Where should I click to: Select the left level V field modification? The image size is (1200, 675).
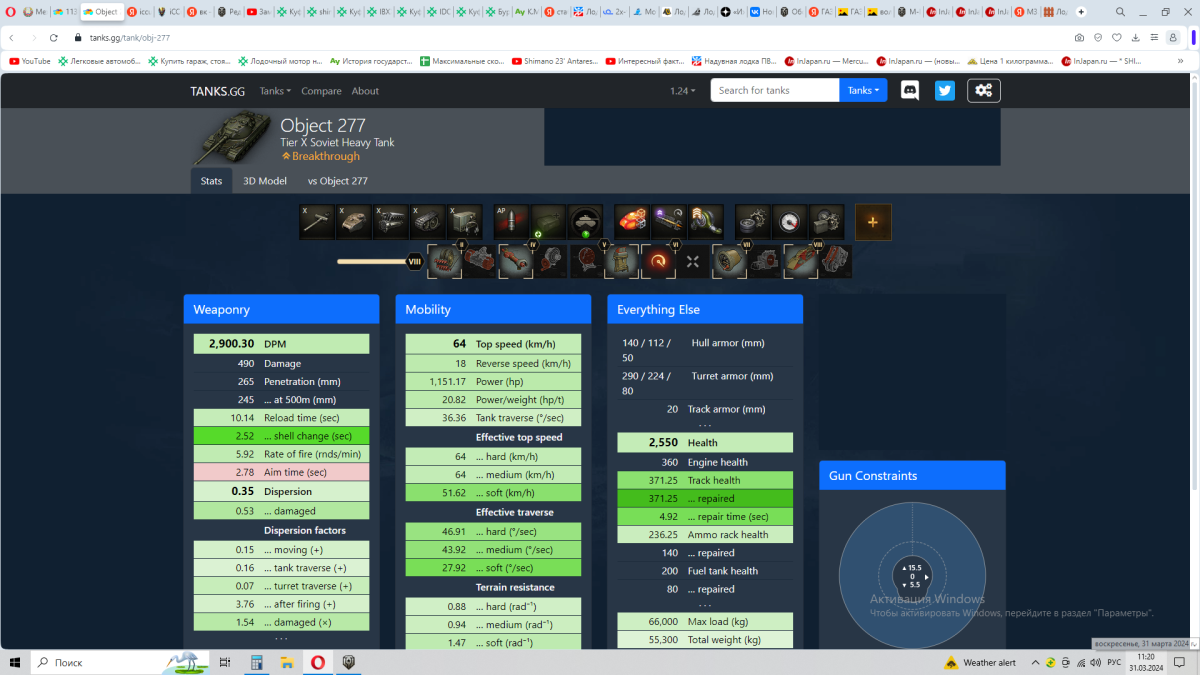click(586, 262)
